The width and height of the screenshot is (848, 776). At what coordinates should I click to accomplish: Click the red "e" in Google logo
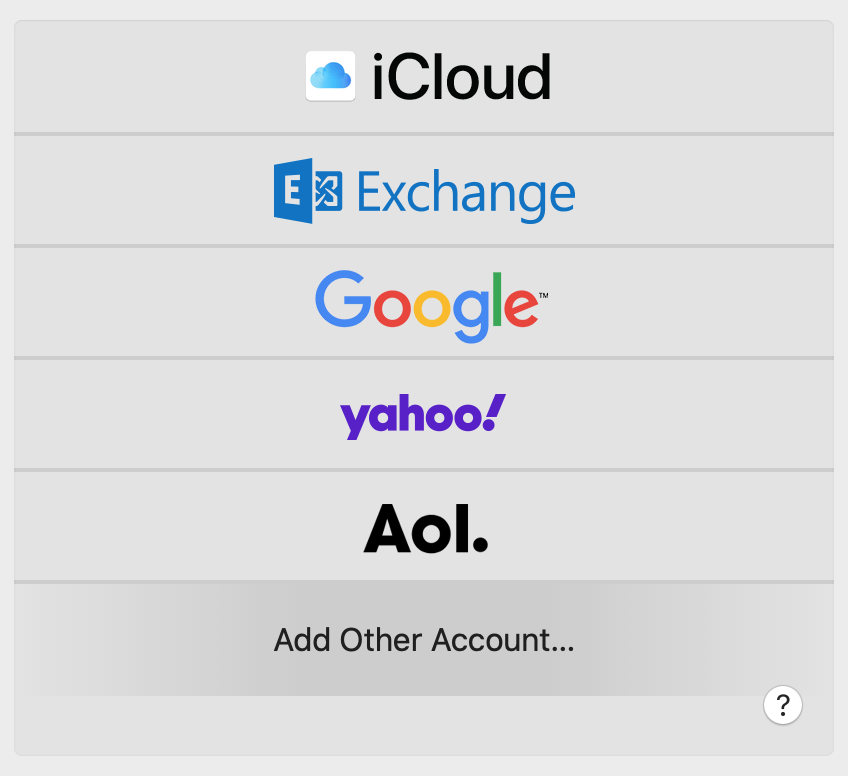520,307
